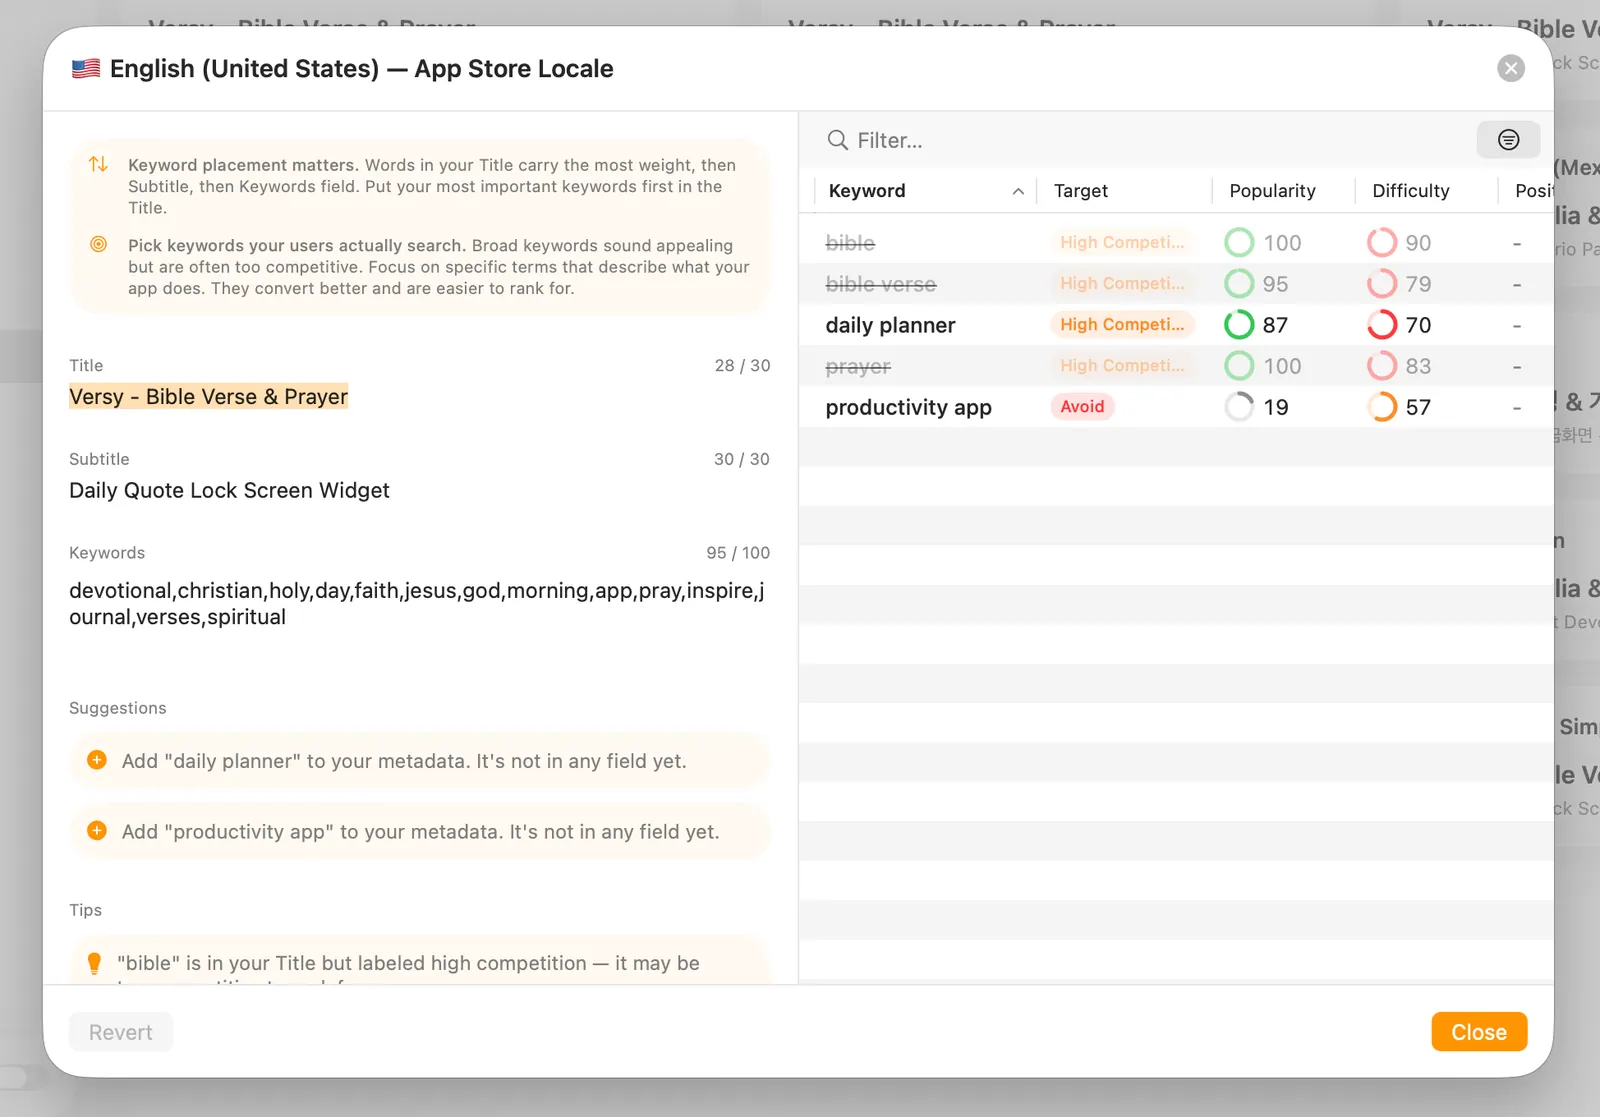Click the search magnifier icon
This screenshot has height=1117, width=1600.
click(837, 140)
